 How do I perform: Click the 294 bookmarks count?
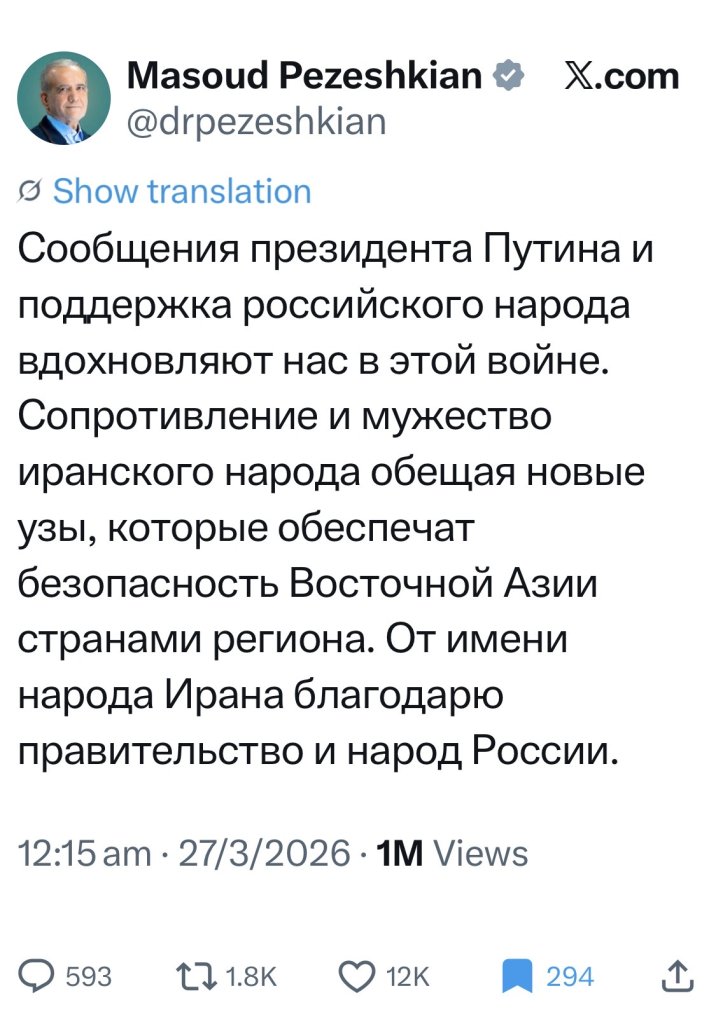point(570,976)
